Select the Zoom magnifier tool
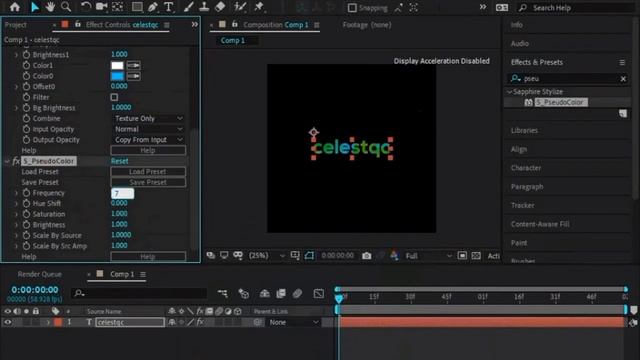The image size is (640, 360). (66, 7)
